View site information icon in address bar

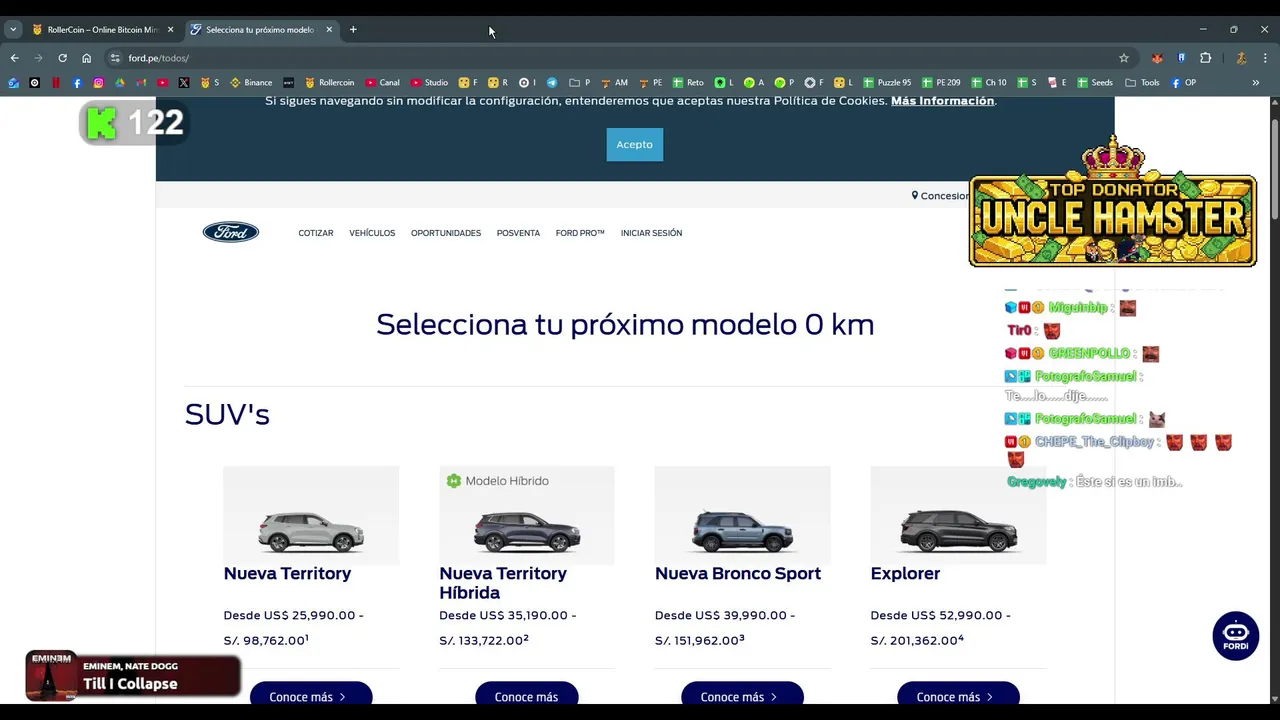pos(115,58)
